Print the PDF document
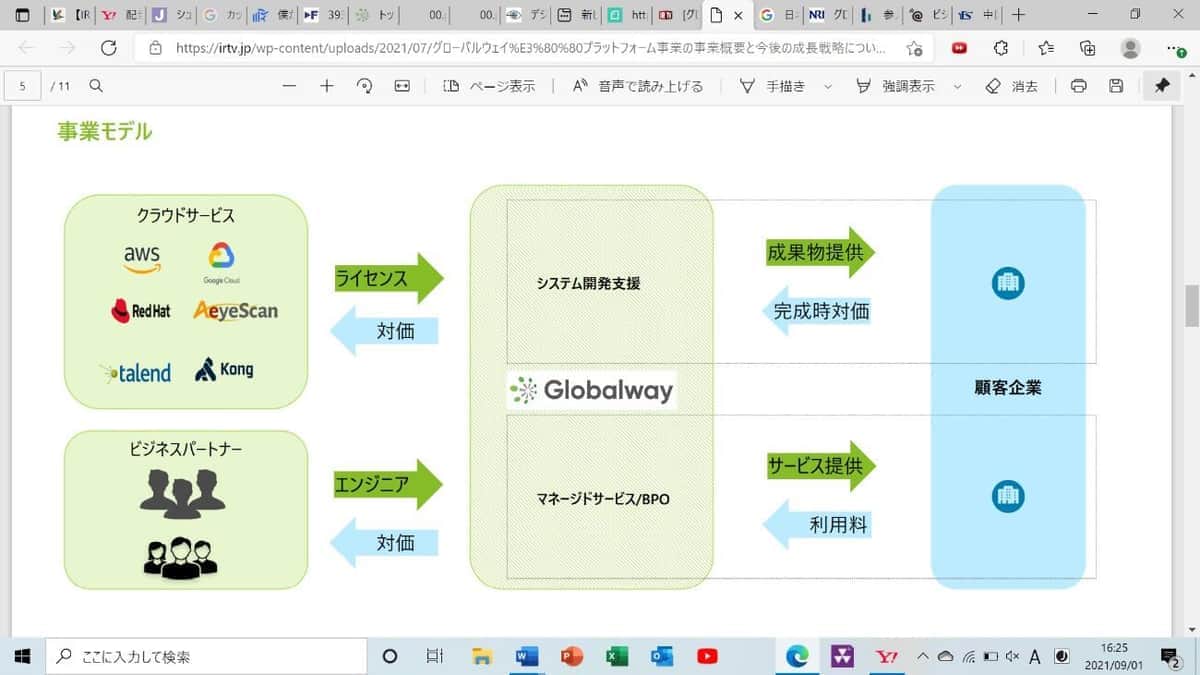 pyautogui.click(x=1078, y=86)
